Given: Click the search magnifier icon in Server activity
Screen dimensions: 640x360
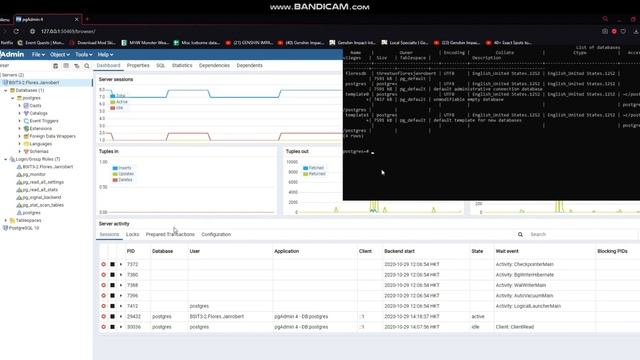Looking at the screenshot, I should [520, 234].
